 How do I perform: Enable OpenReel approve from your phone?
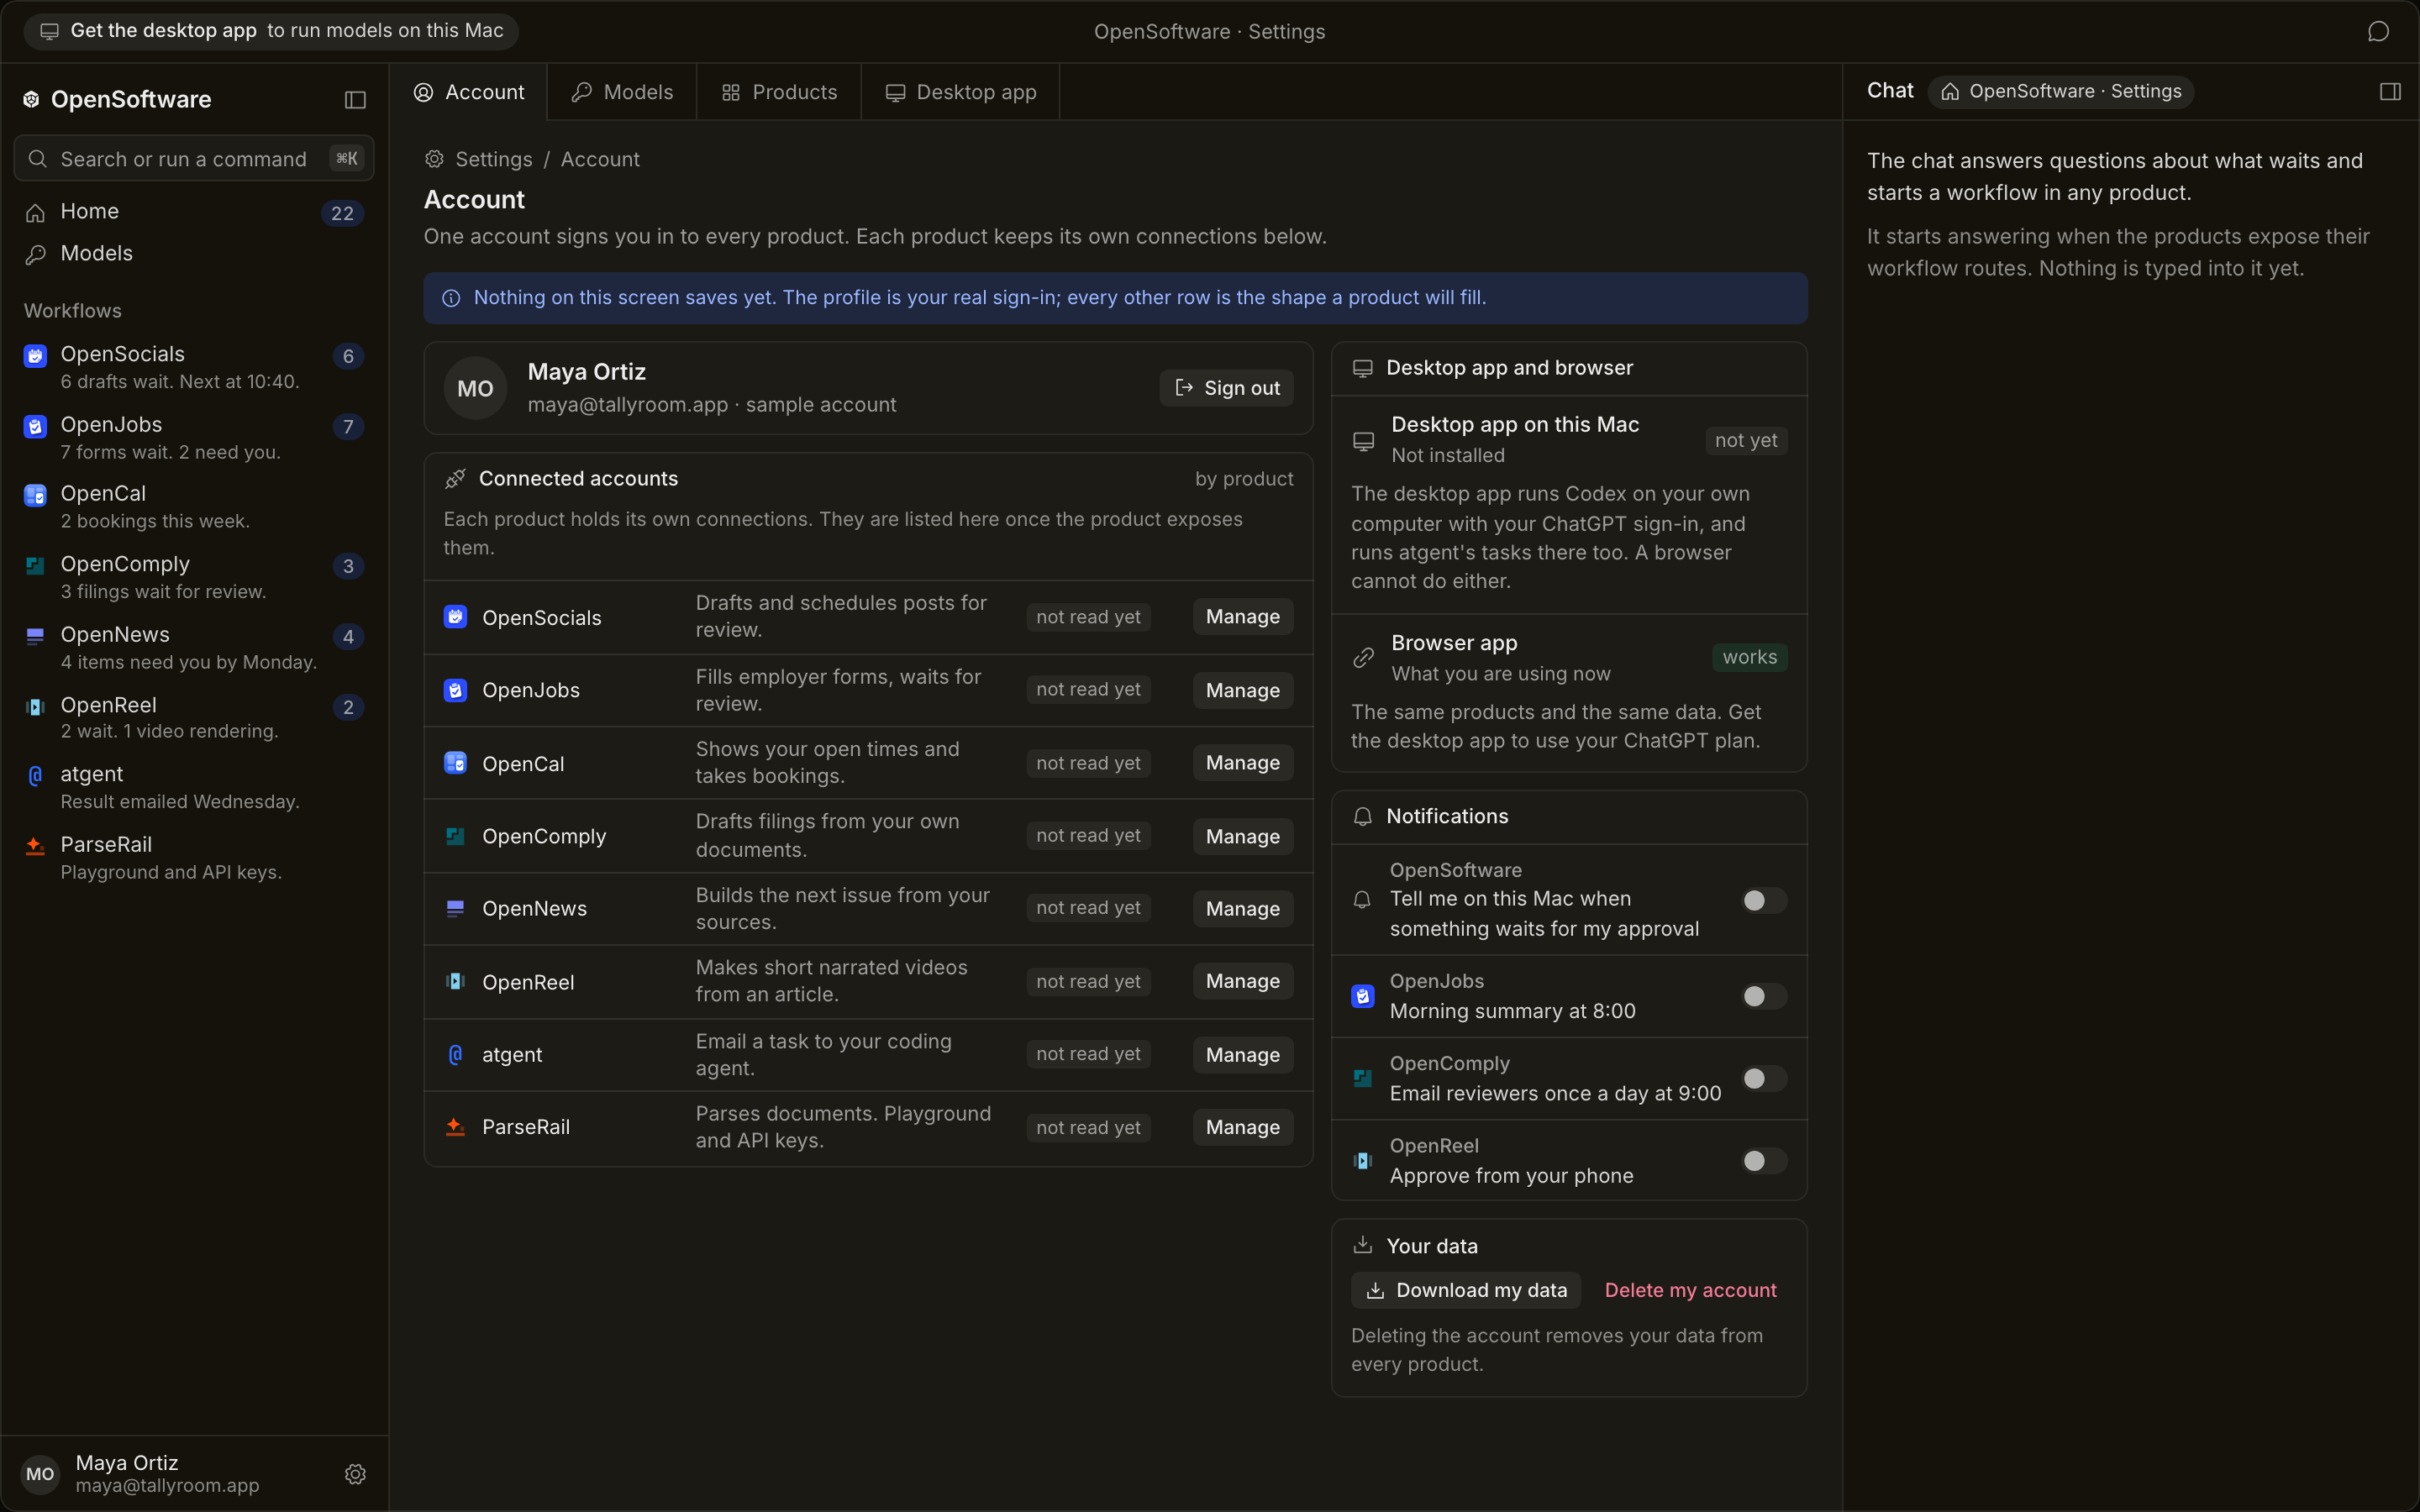point(1763,1160)
